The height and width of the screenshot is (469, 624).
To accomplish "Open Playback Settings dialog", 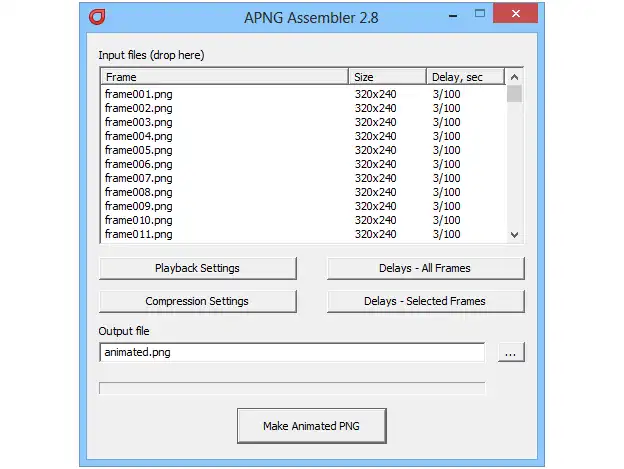I will (197, 268).
